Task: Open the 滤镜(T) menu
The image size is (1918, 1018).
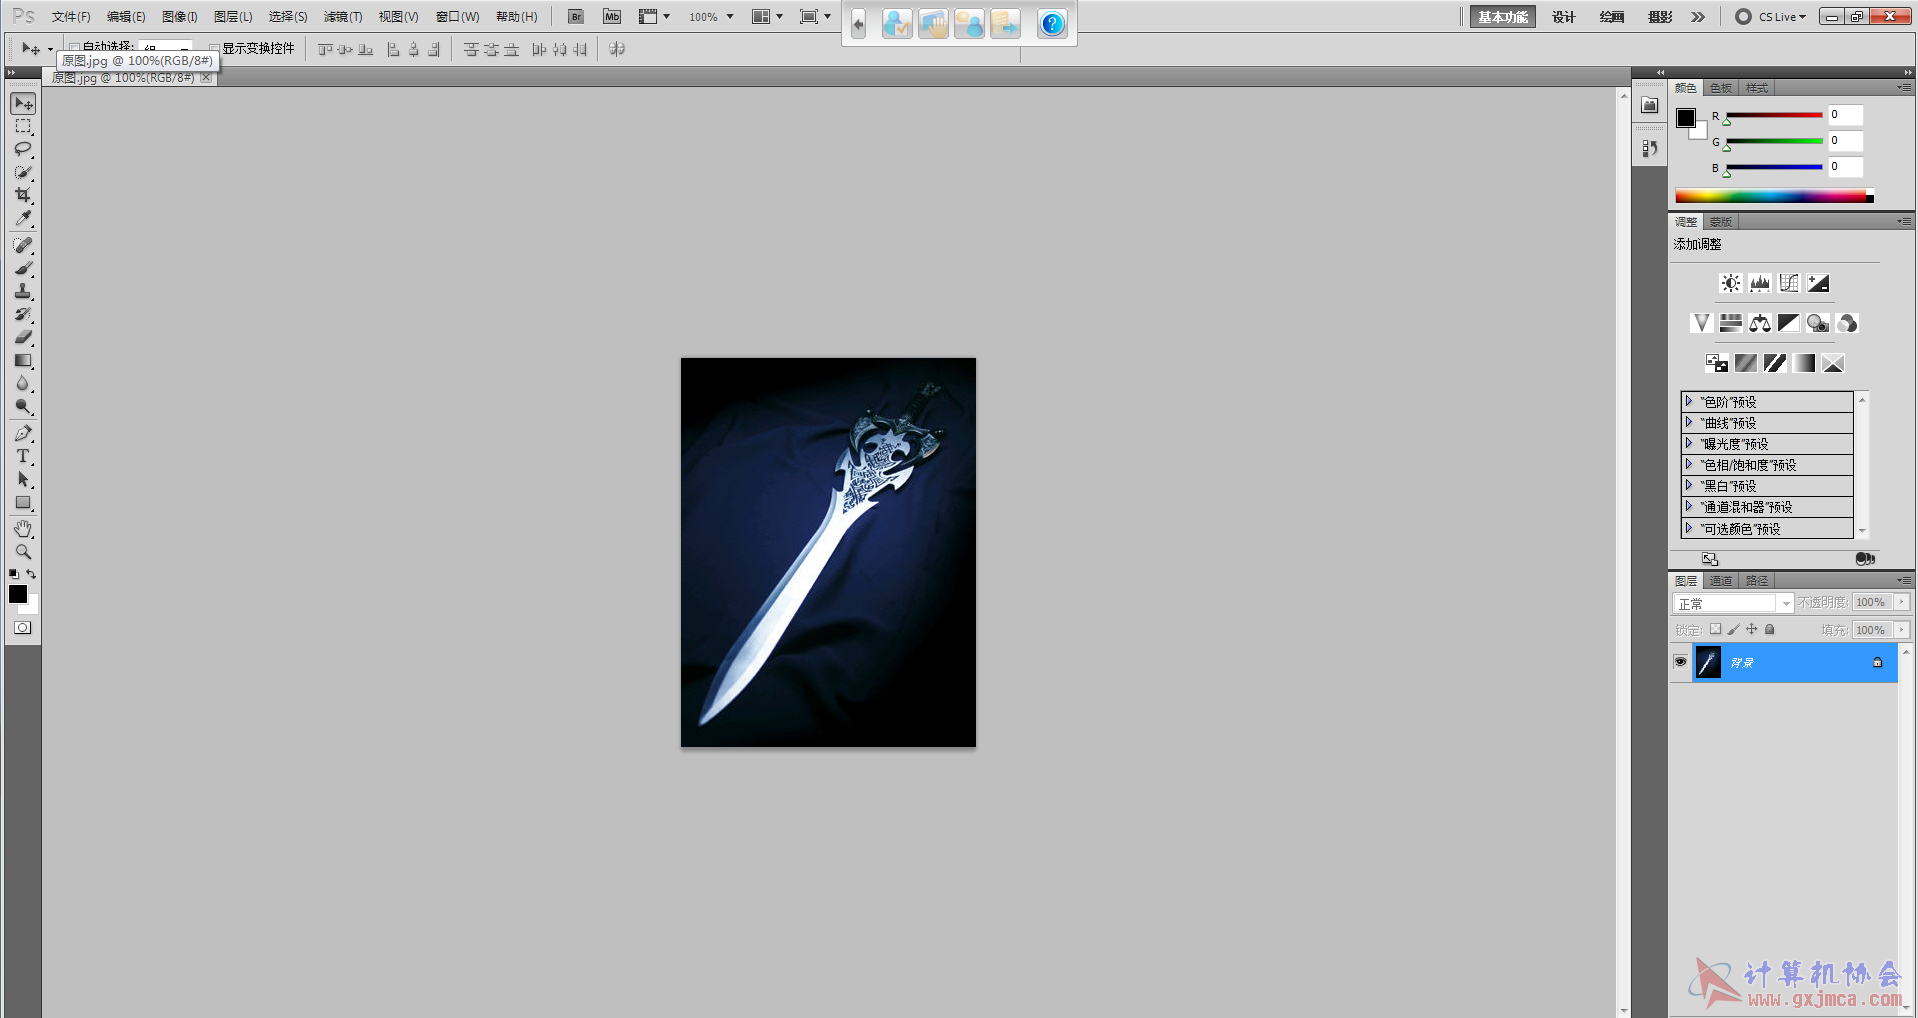Action: pos(343,17)
